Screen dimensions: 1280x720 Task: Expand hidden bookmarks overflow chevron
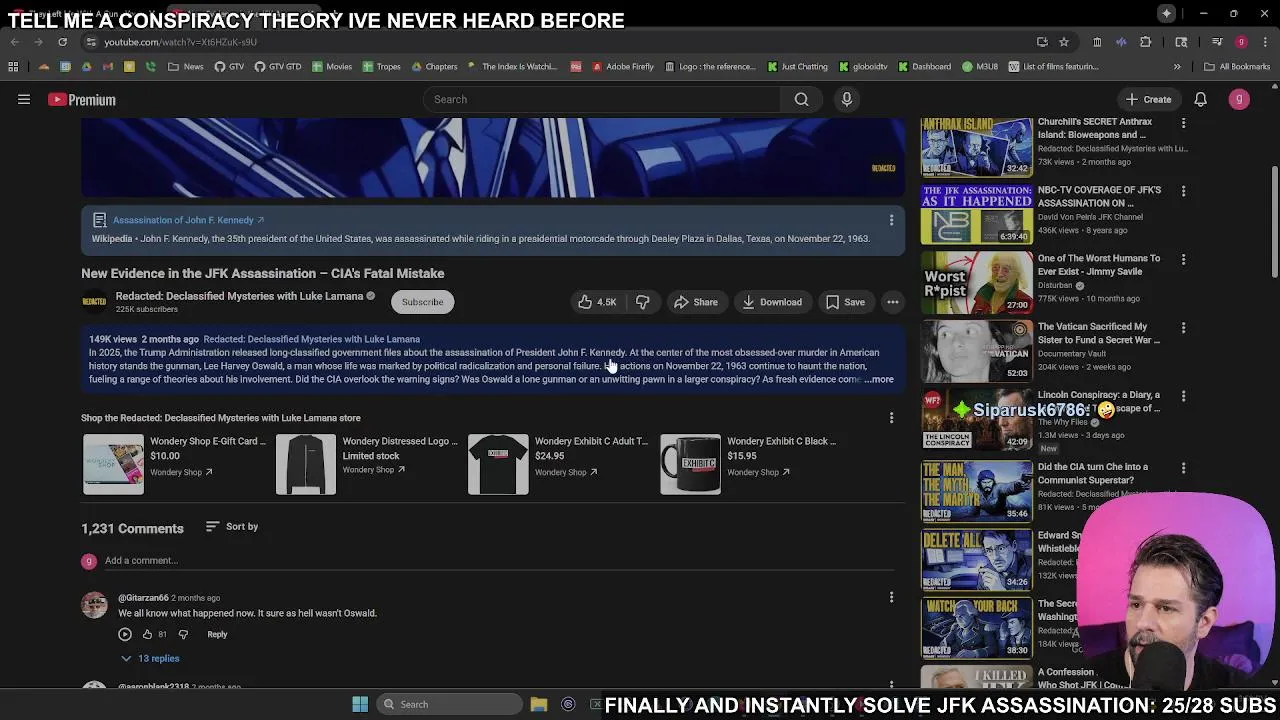(1177, 67)
